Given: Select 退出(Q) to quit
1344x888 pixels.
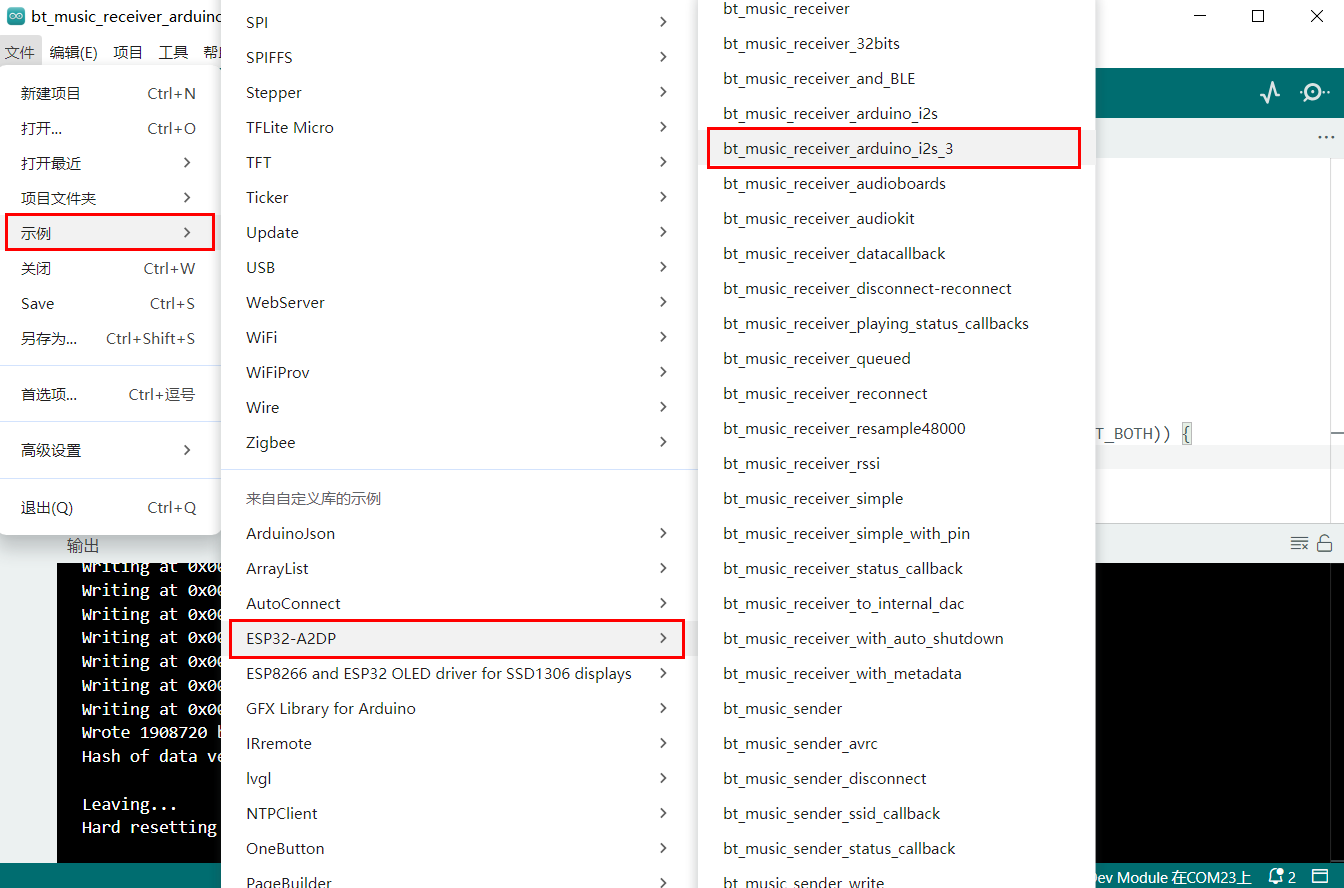Looking at the screenshot, I should pyautogui.click(x=109, y=507).
